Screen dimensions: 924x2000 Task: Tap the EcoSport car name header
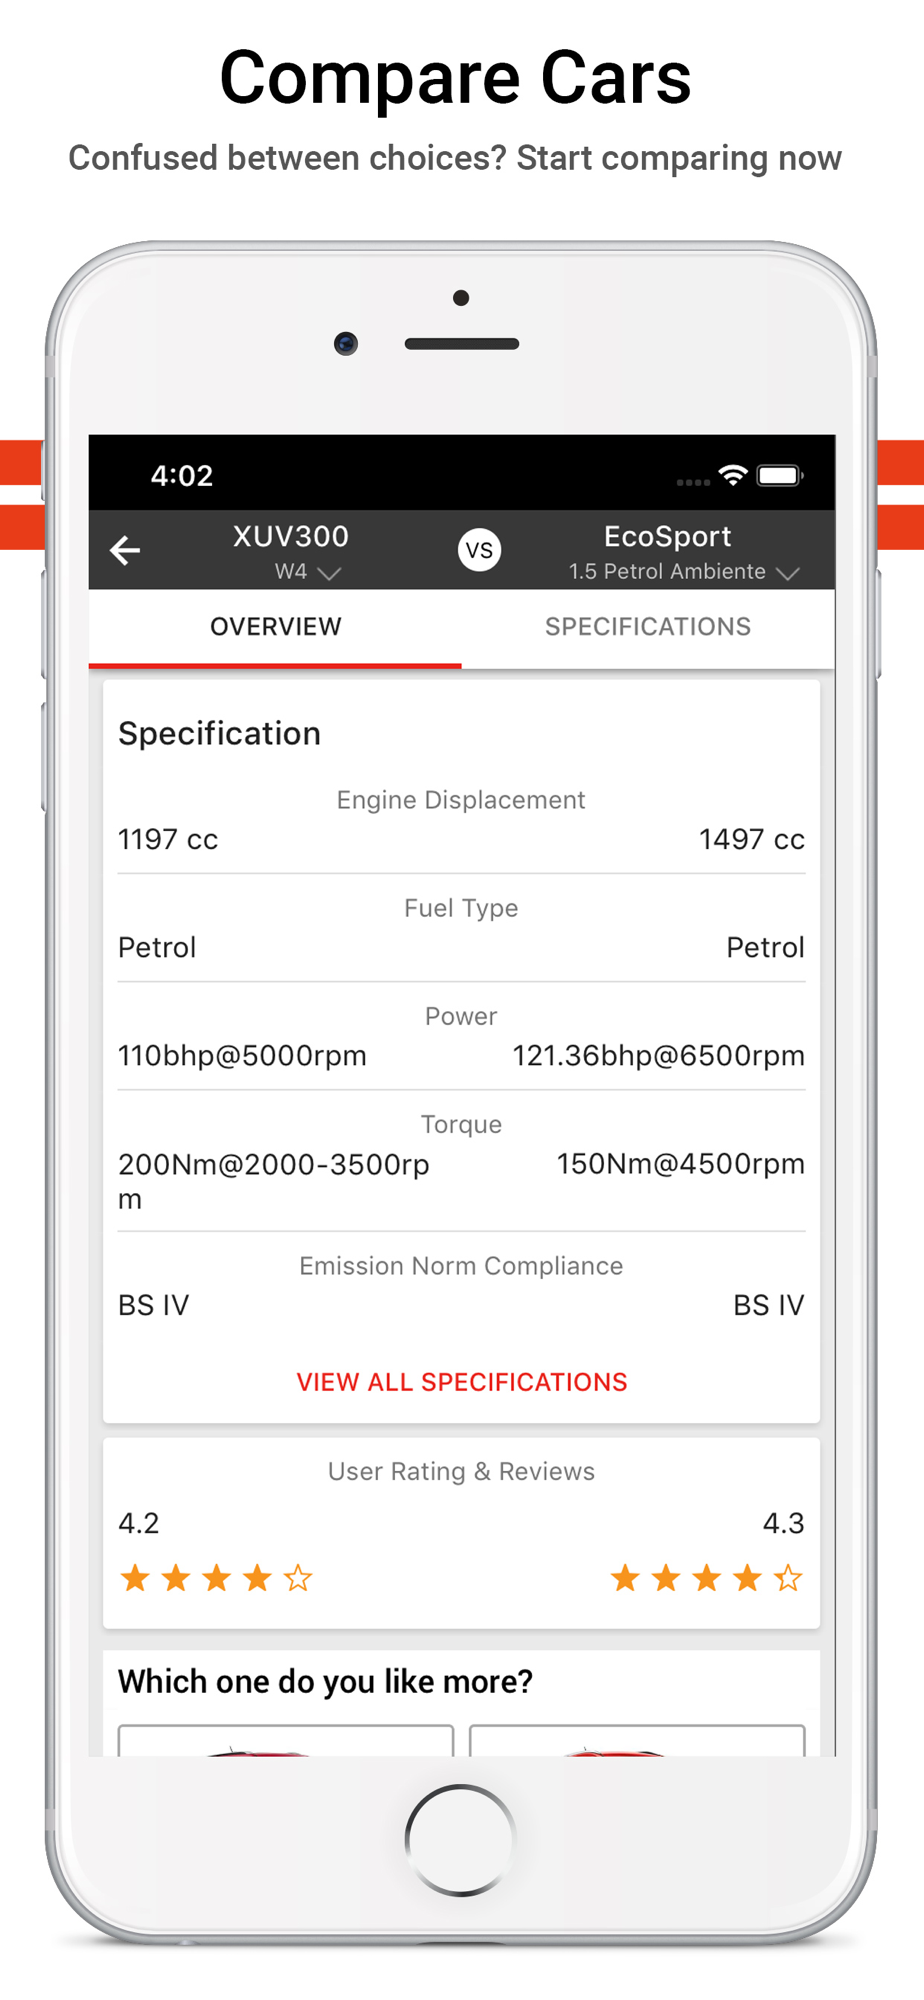(x=668, y=537)
